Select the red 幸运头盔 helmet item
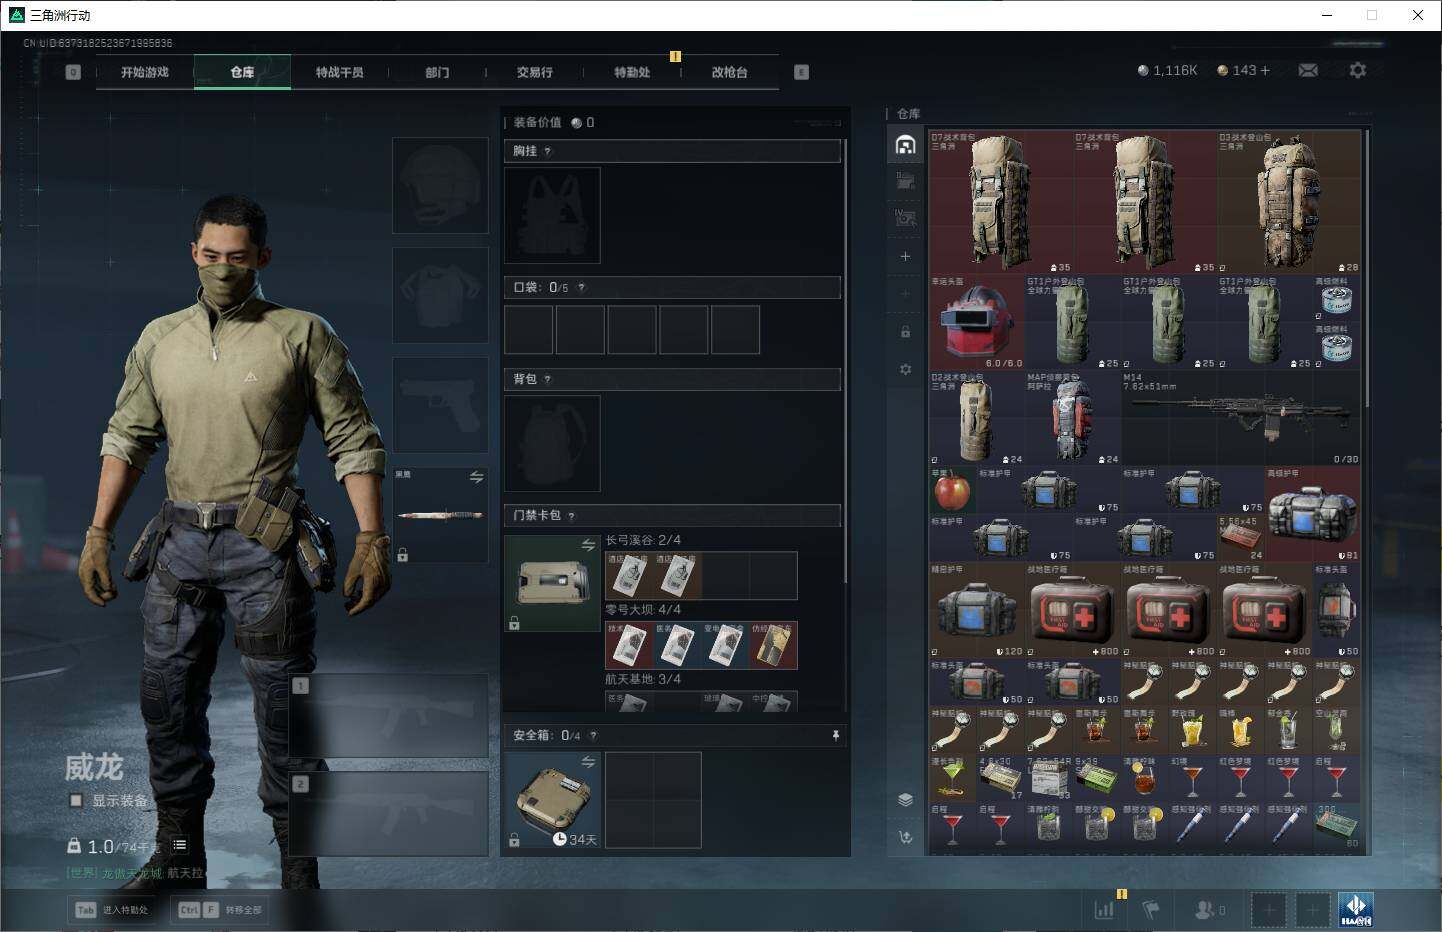Viewport: 1442px width, 932px height. [977, 323]
